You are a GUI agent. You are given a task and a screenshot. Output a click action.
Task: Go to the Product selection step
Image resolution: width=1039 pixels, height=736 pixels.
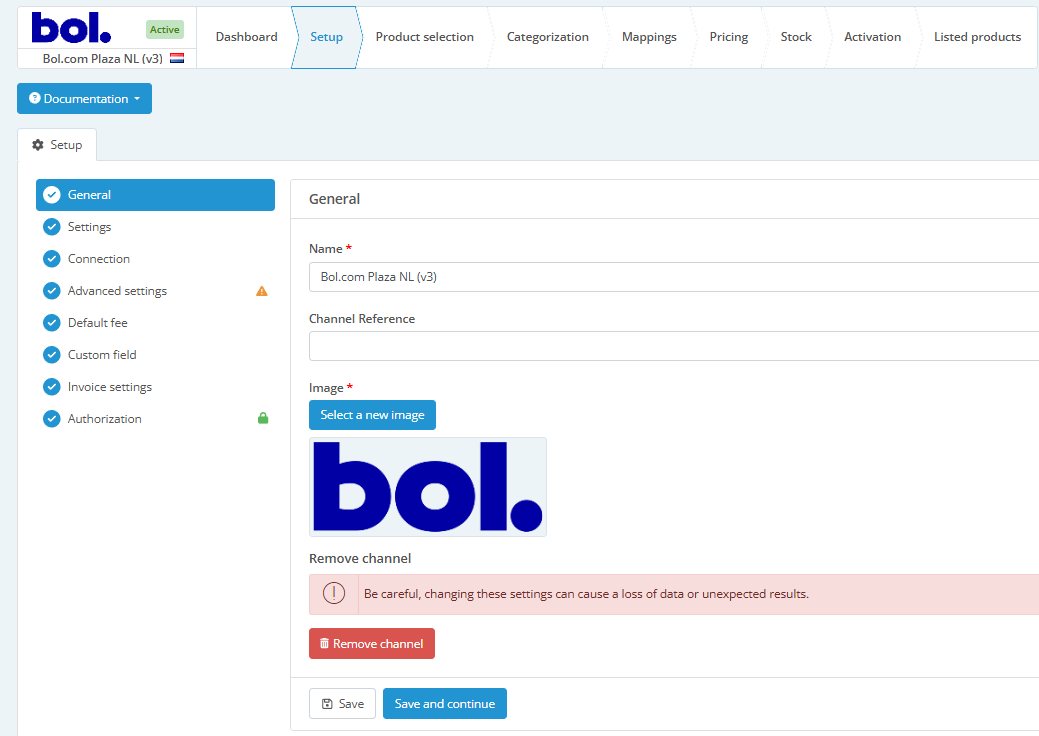point(425,37)
